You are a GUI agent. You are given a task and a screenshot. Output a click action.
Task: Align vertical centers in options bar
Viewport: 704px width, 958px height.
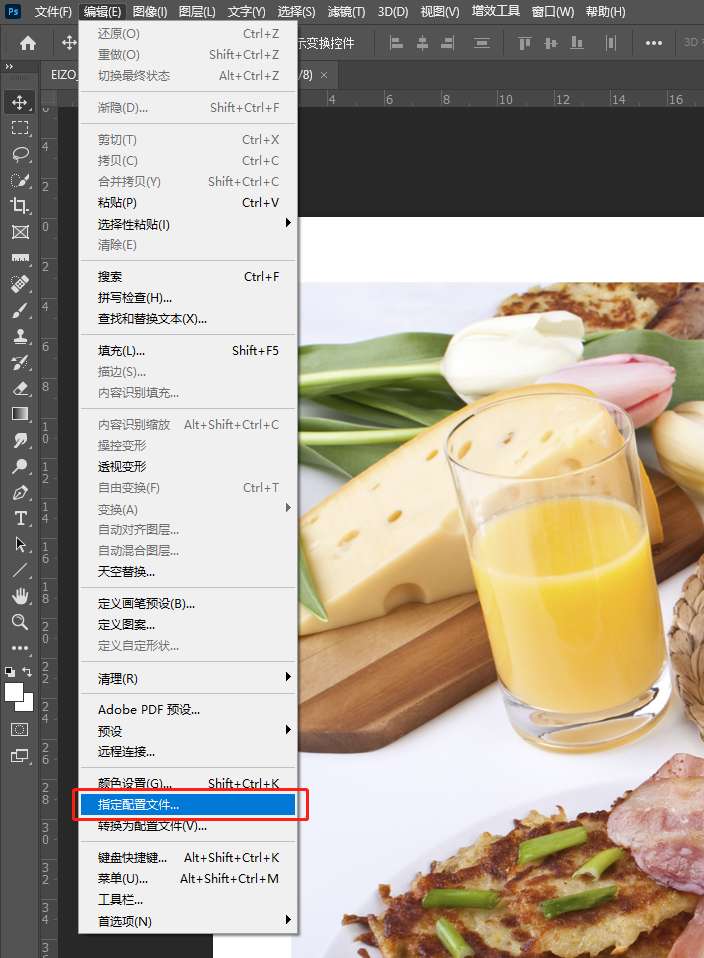(551, 43)
